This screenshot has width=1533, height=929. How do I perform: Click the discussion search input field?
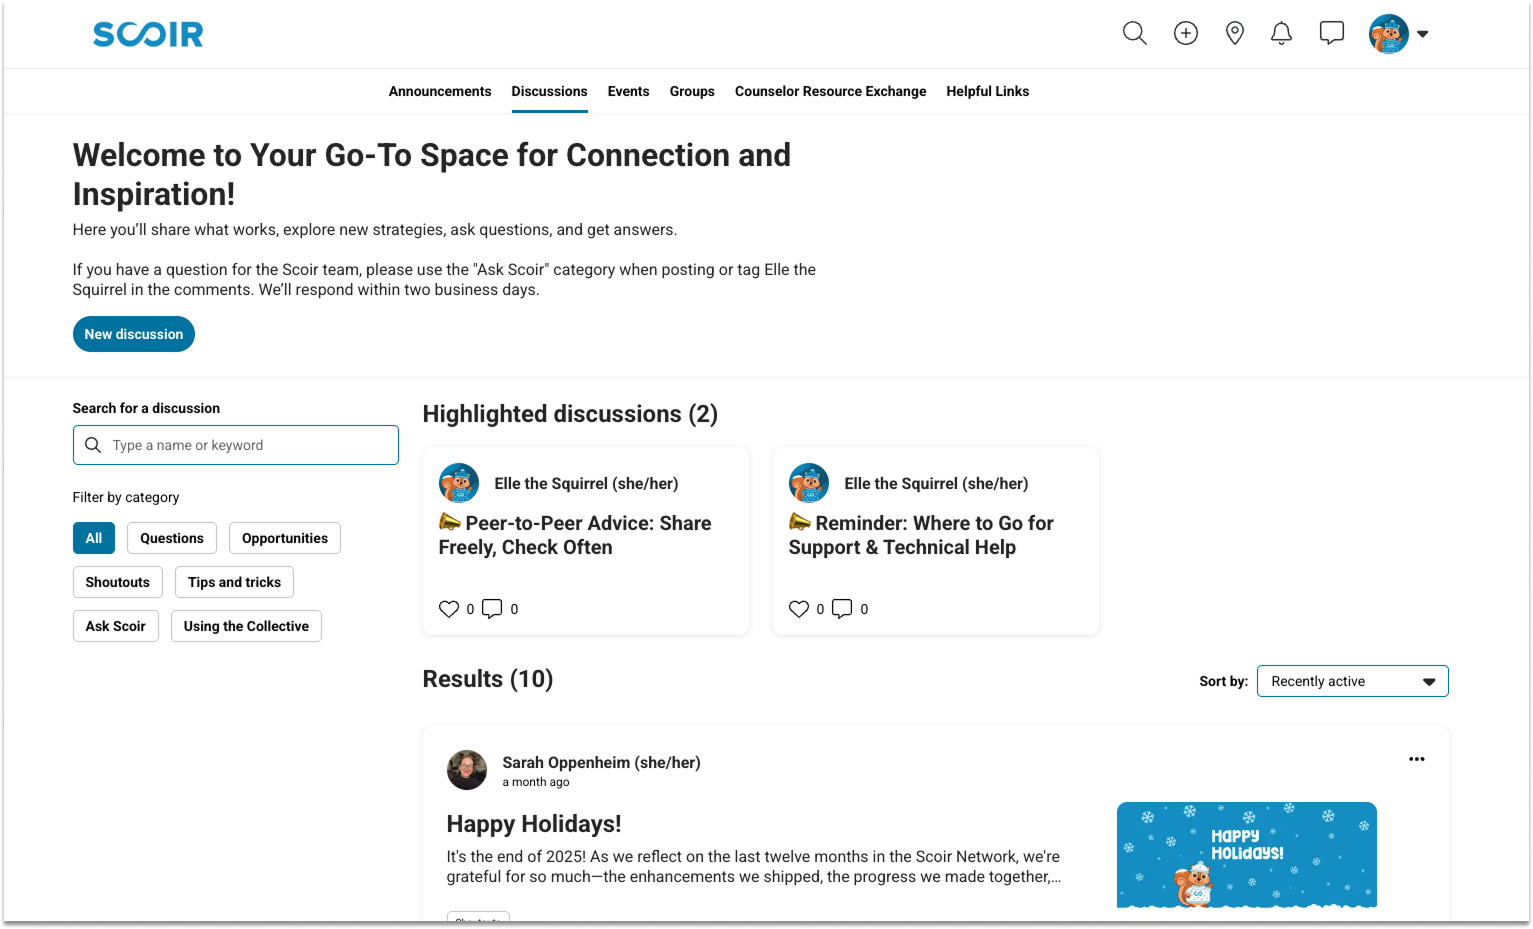[236, 444]
